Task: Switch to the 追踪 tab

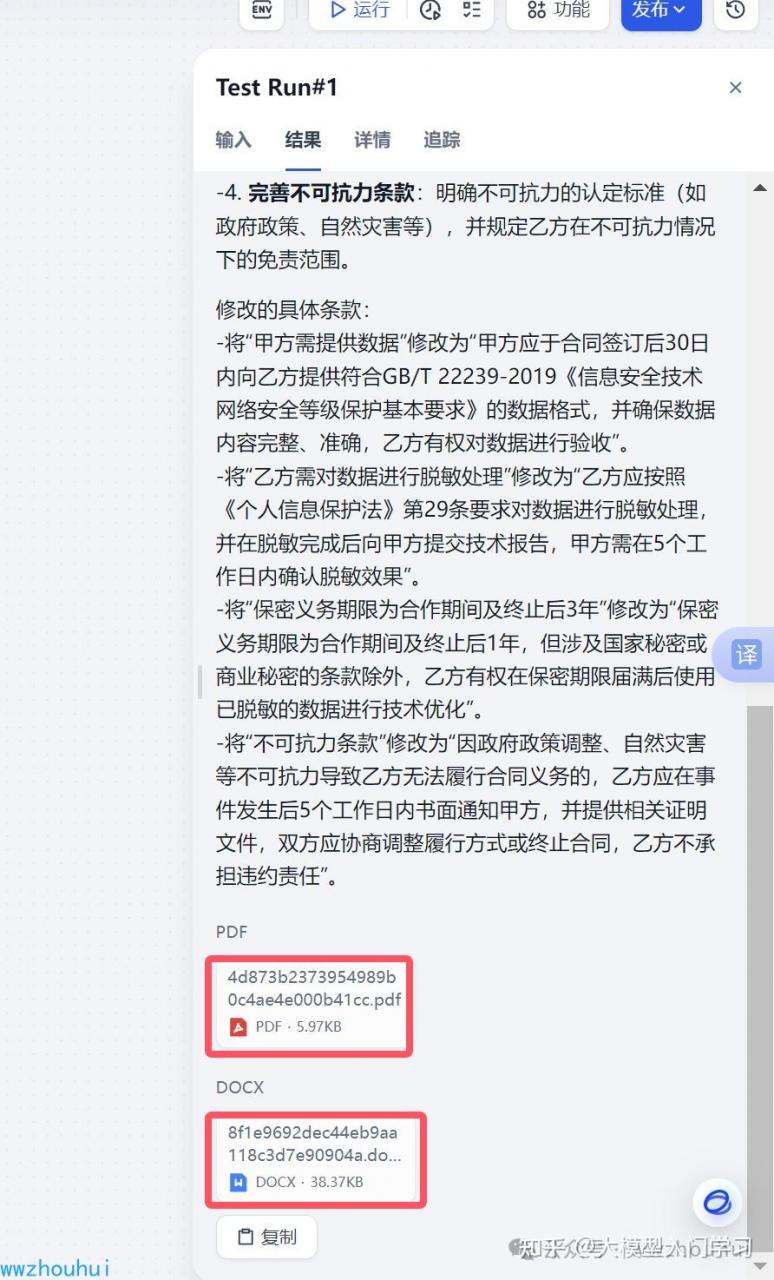Action: point(442,140)
